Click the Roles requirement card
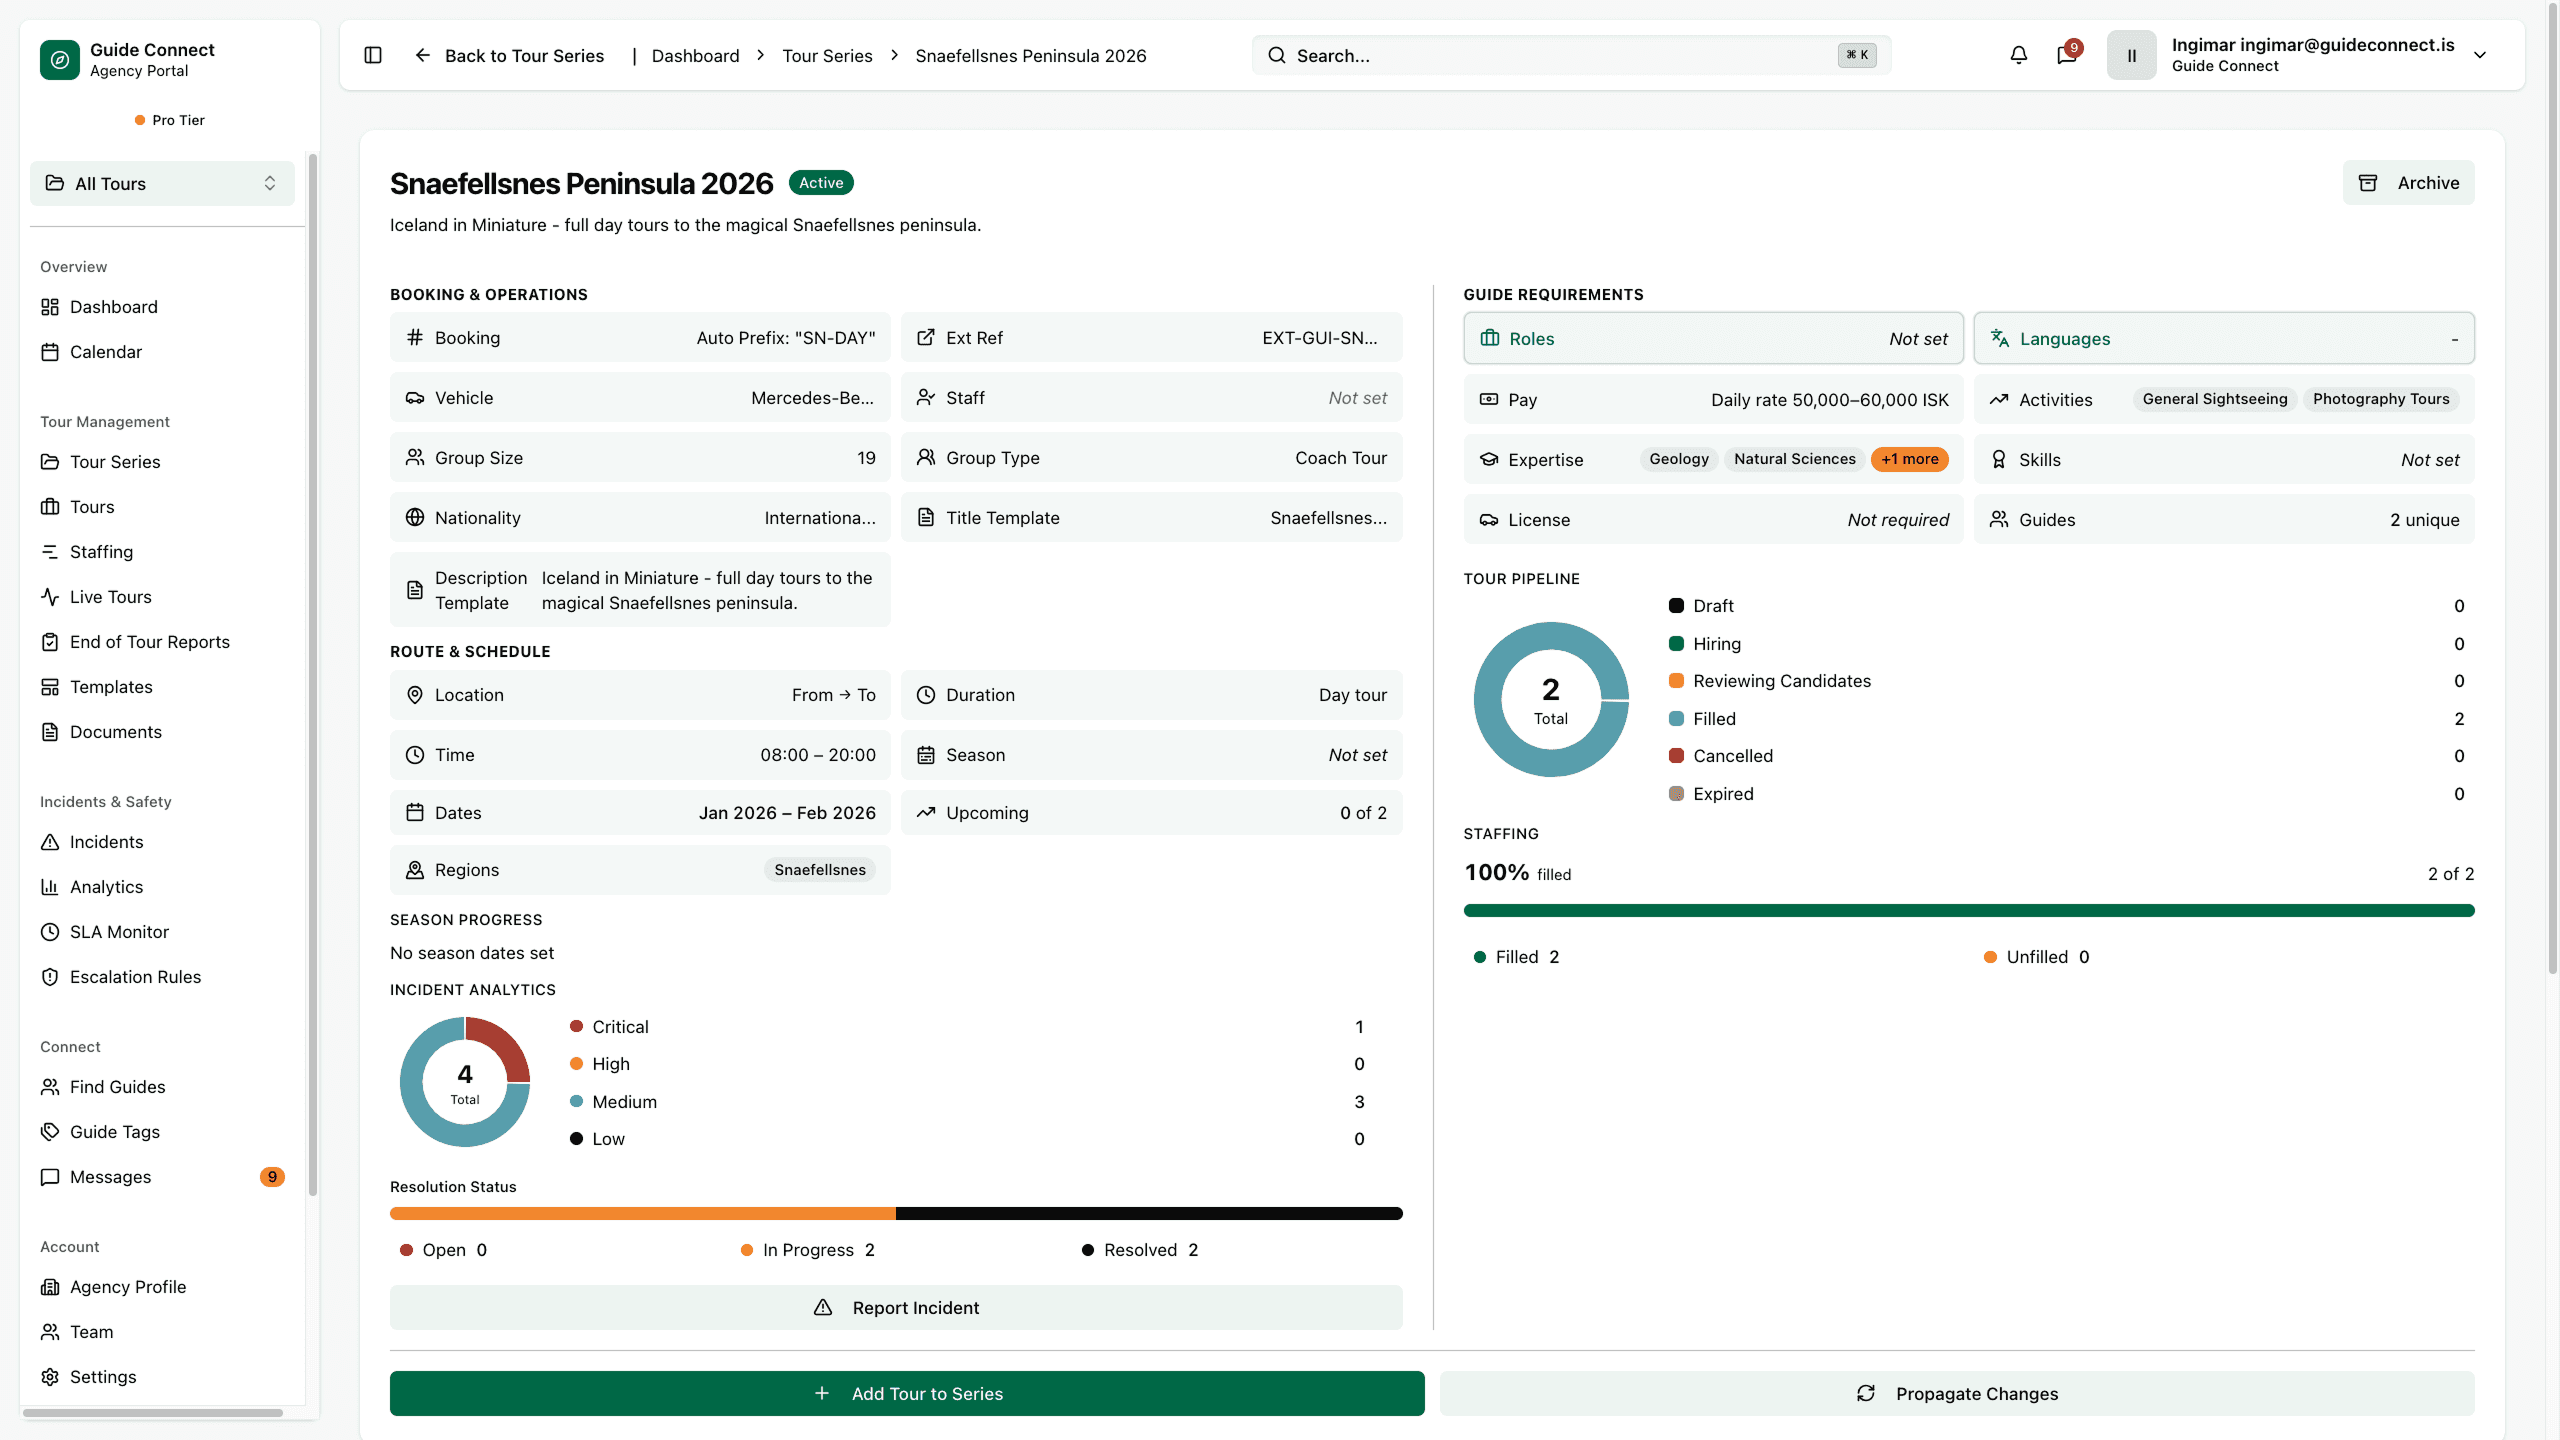The width and height of the screenshot is (2560, 1440). 1713,338
